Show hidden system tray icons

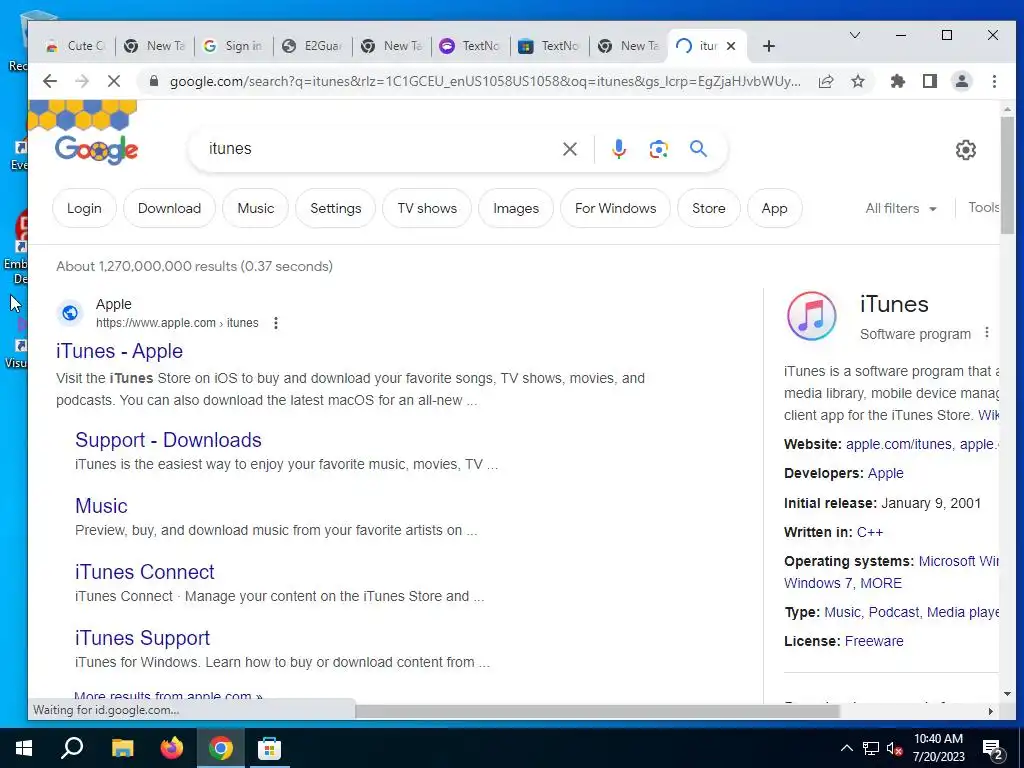coord(846,748)
